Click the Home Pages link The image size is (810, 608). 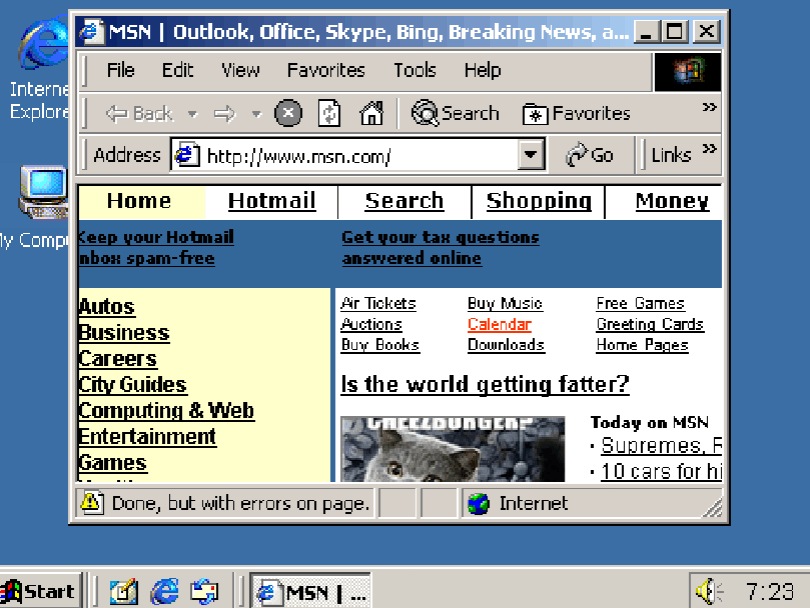[642, 345]
